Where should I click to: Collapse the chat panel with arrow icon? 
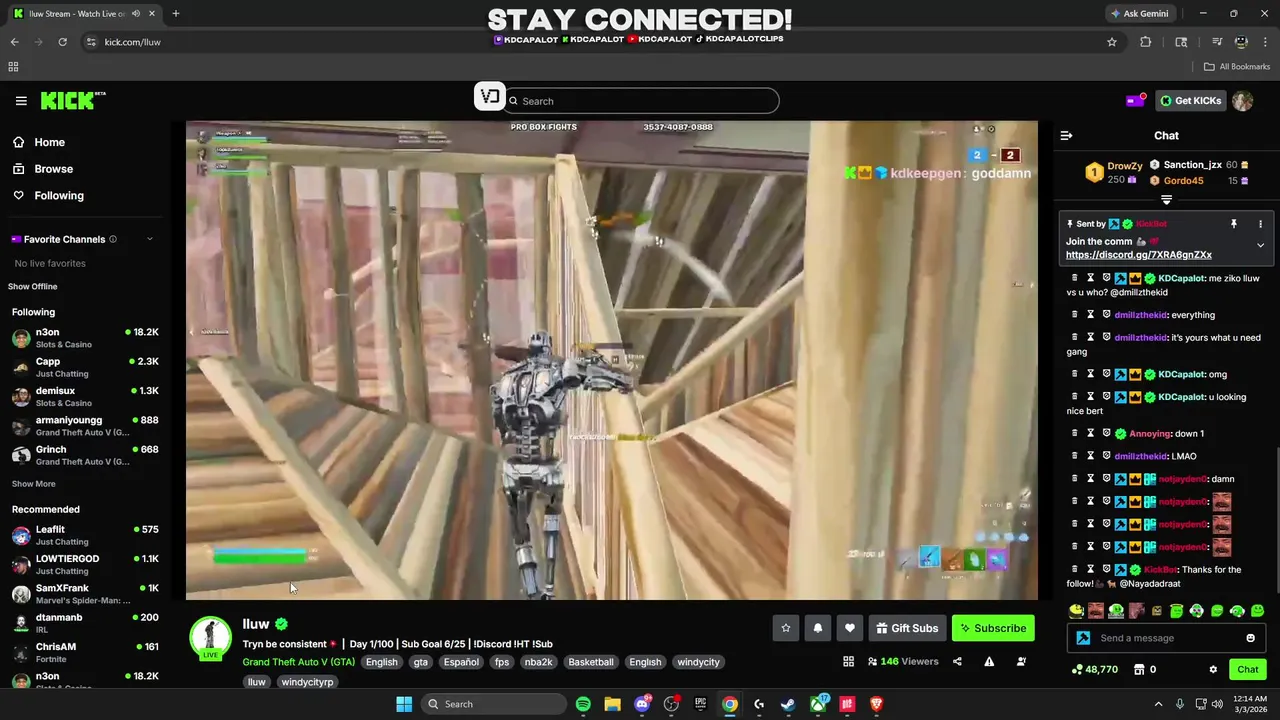click(1066, 135)
